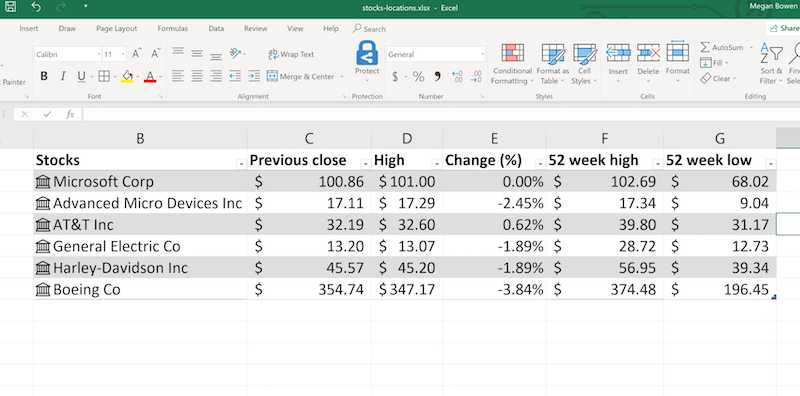Click the Search box in the ribbon
Image resolution: width=800 pixels, height=396 pixels.
[x=369, y=29]
